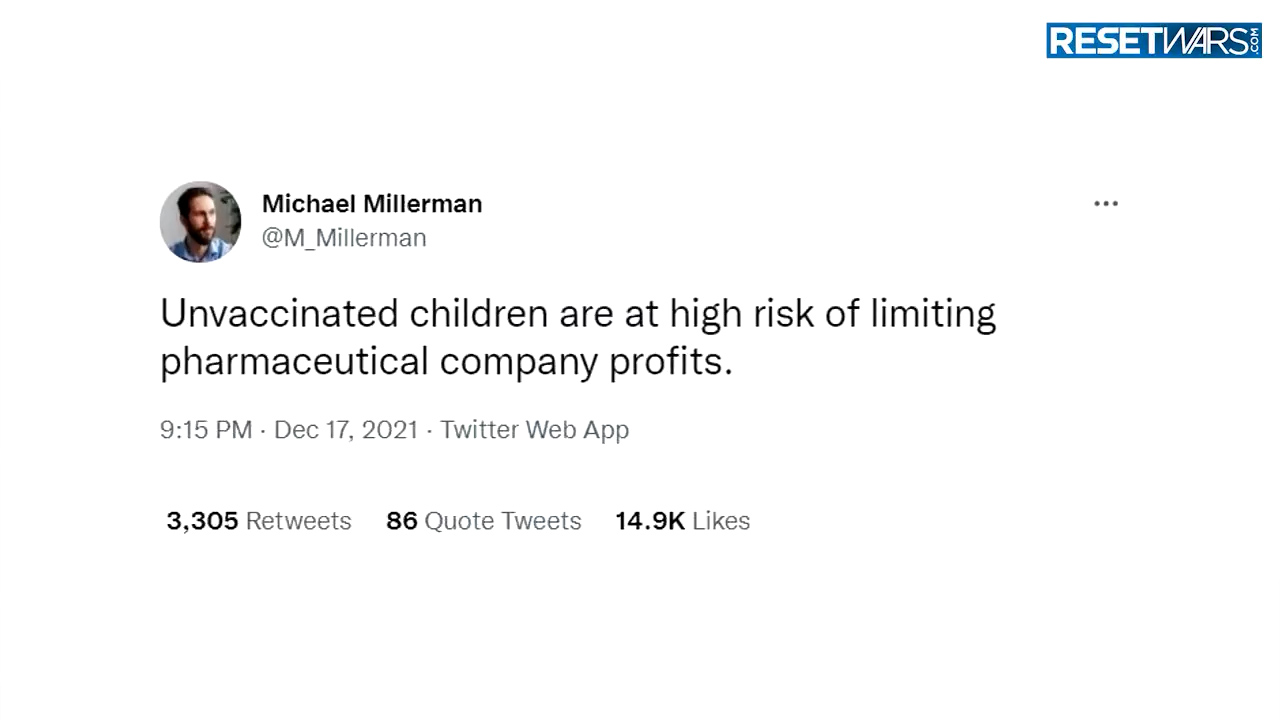
Task: Click the "Retweets" label text
Action: pyautogui.click(x=299, y=521)
